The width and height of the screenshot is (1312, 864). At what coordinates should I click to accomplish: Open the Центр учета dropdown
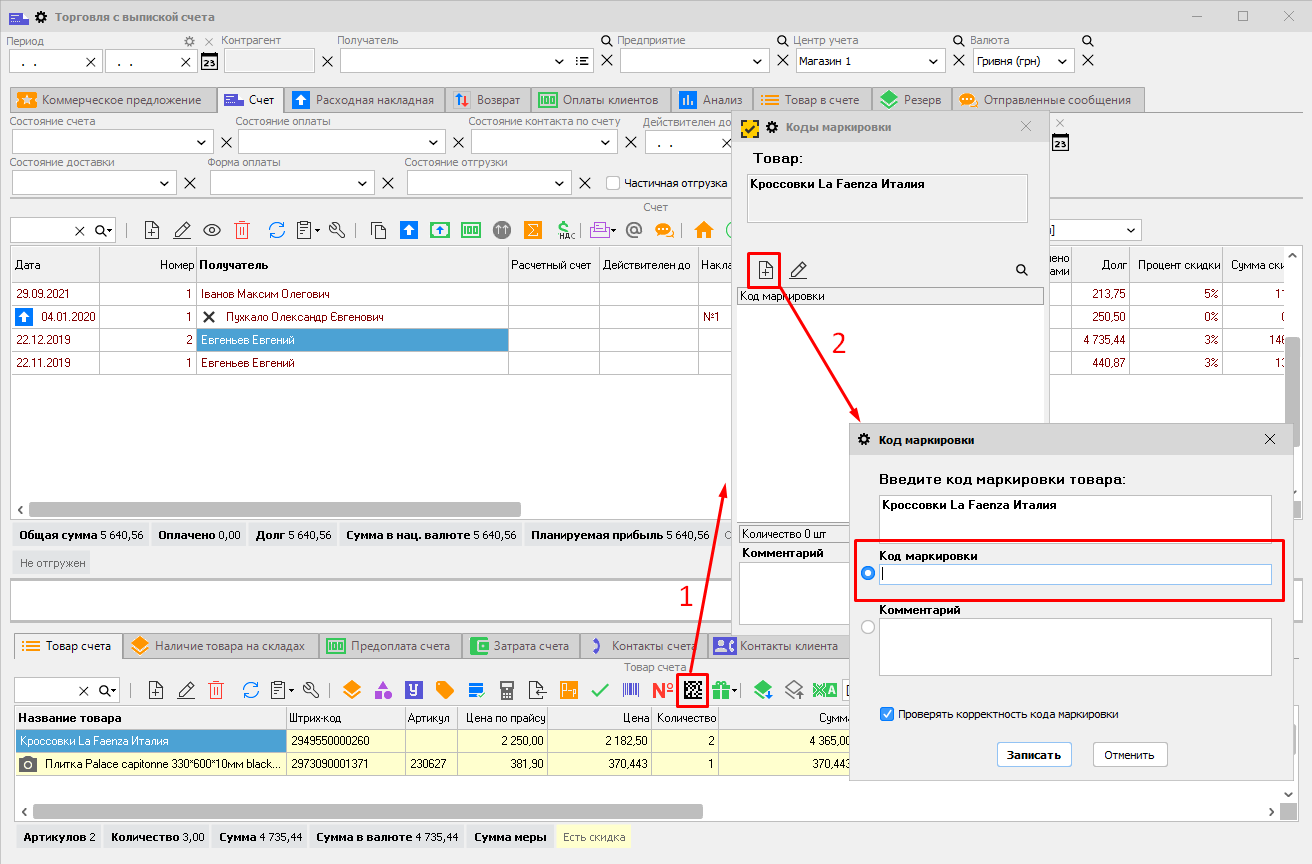pyautogui.click(x=934, y=61)
